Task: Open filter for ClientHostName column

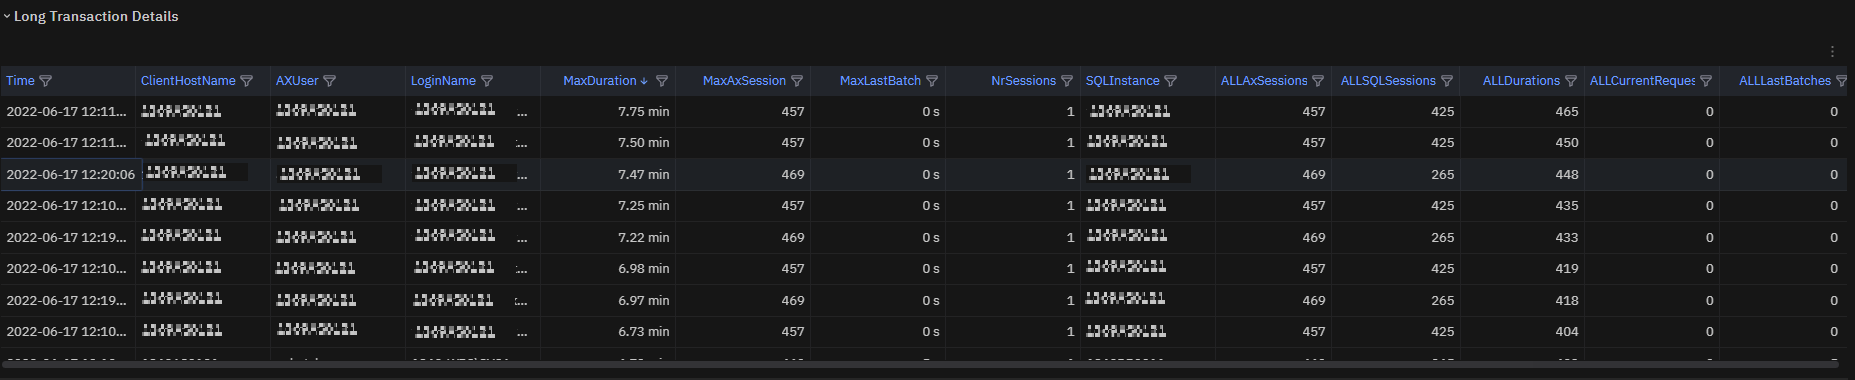Action: pyautogui.click(x=247, y=81)
